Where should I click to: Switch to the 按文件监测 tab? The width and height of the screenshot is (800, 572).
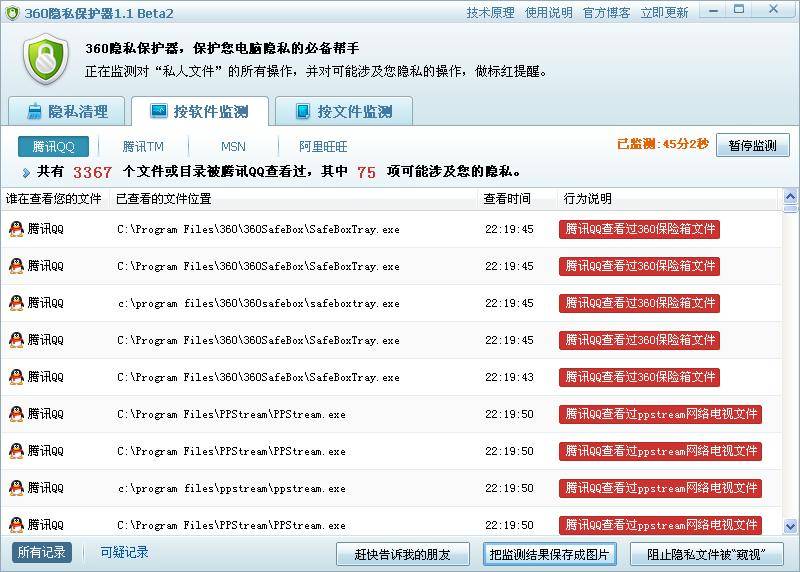point(344,111)
